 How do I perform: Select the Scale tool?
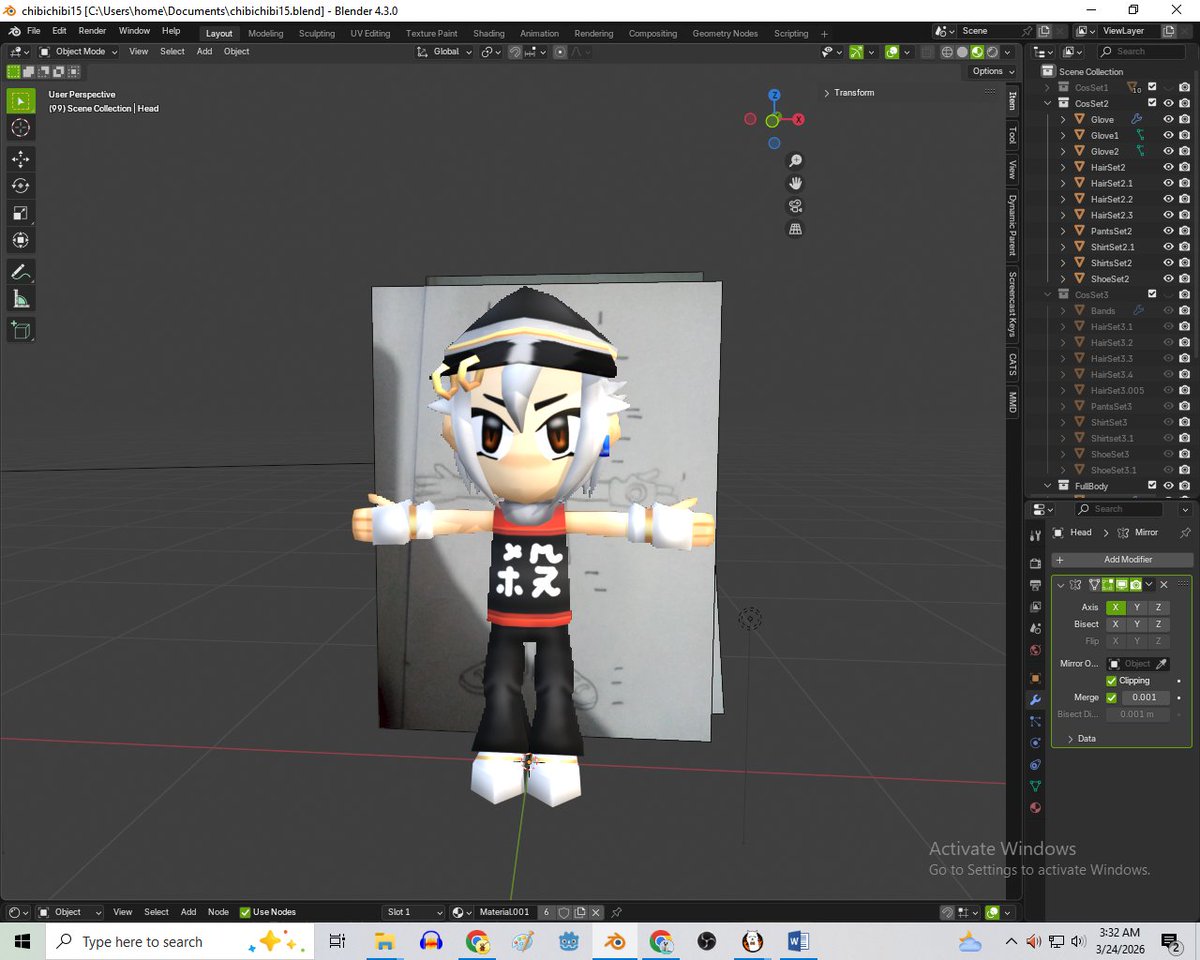pos(20,213)
